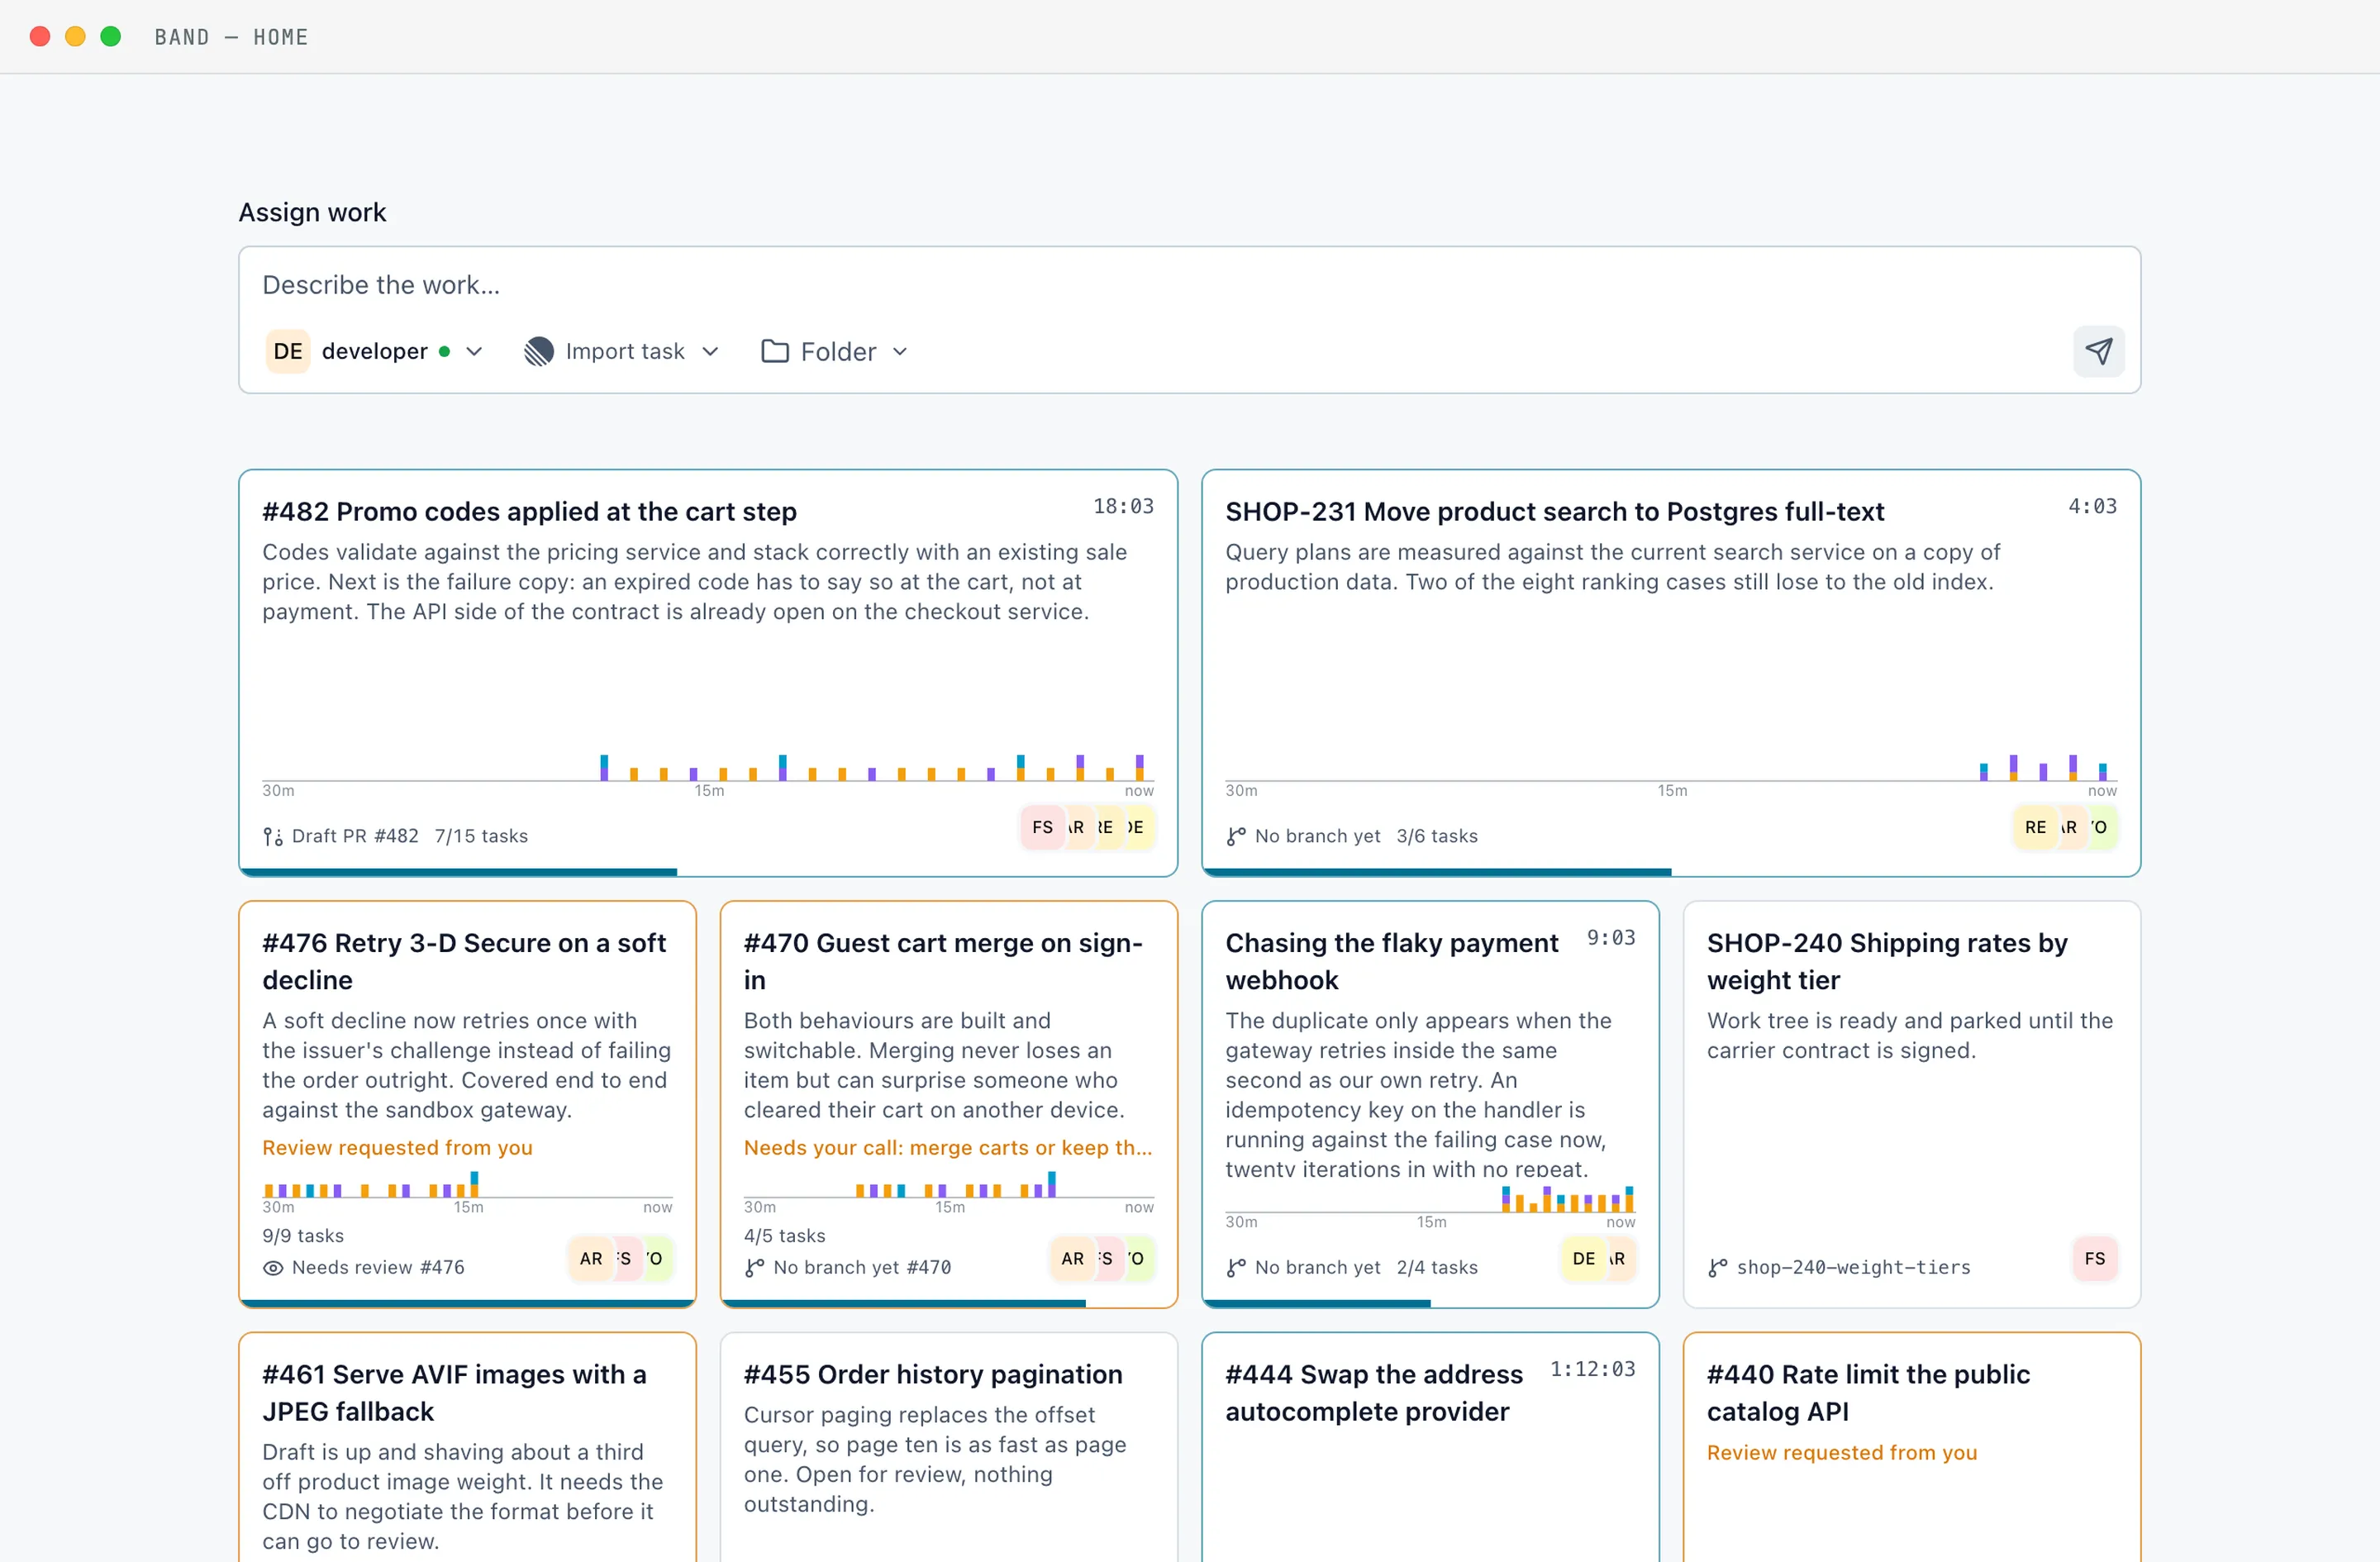Click the Draft PR #482 pull-request icon
The width and height of the screenshot is (2380, 1562).
pos(273,836)
